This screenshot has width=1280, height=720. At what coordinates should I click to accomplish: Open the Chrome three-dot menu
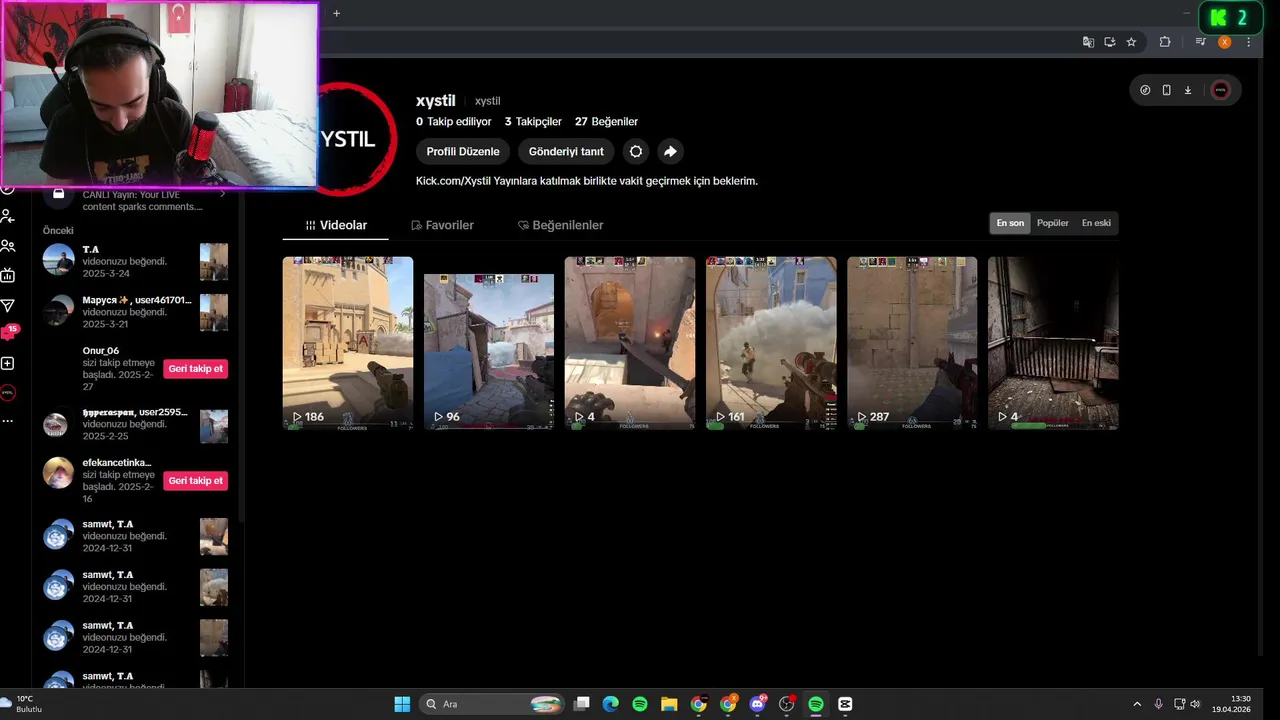(x=1249, y=42)
